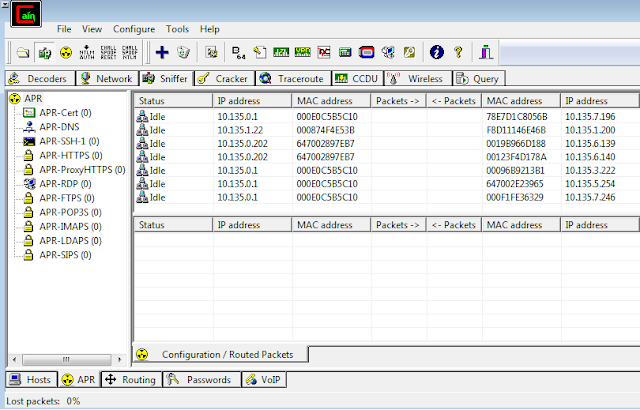The image size is (640, 410).
Task: Select APR-SIPS (0) tree item
Action: (x=65, y=255)
